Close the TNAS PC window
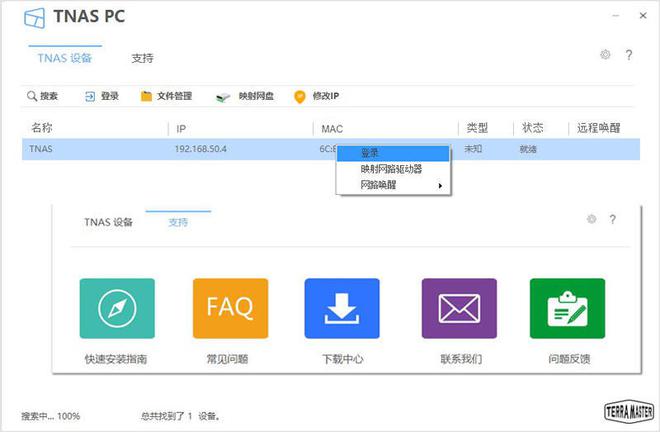Viewport: 660px width, 432px height. 643,16
